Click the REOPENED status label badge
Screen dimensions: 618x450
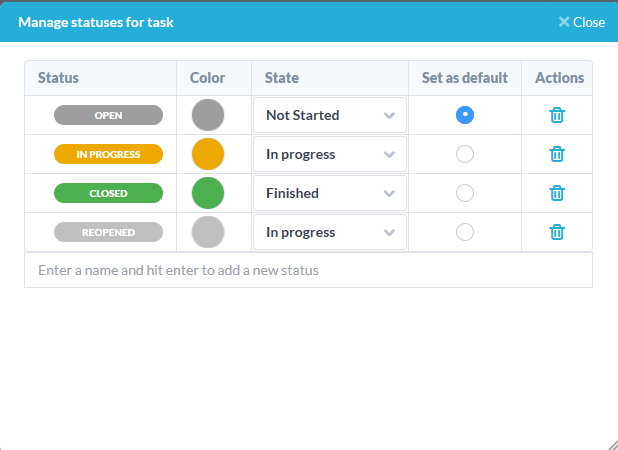108,232
